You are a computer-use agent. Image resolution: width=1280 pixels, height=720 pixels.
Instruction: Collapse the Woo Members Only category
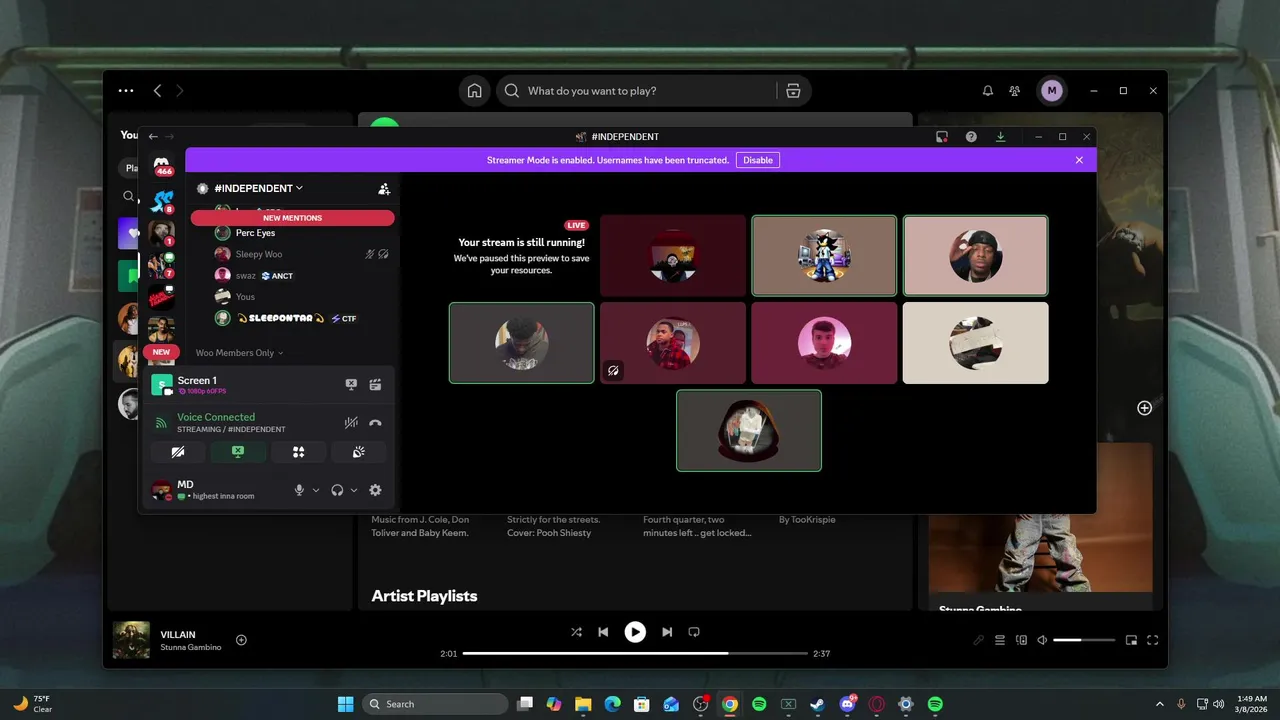coord(239,353)
